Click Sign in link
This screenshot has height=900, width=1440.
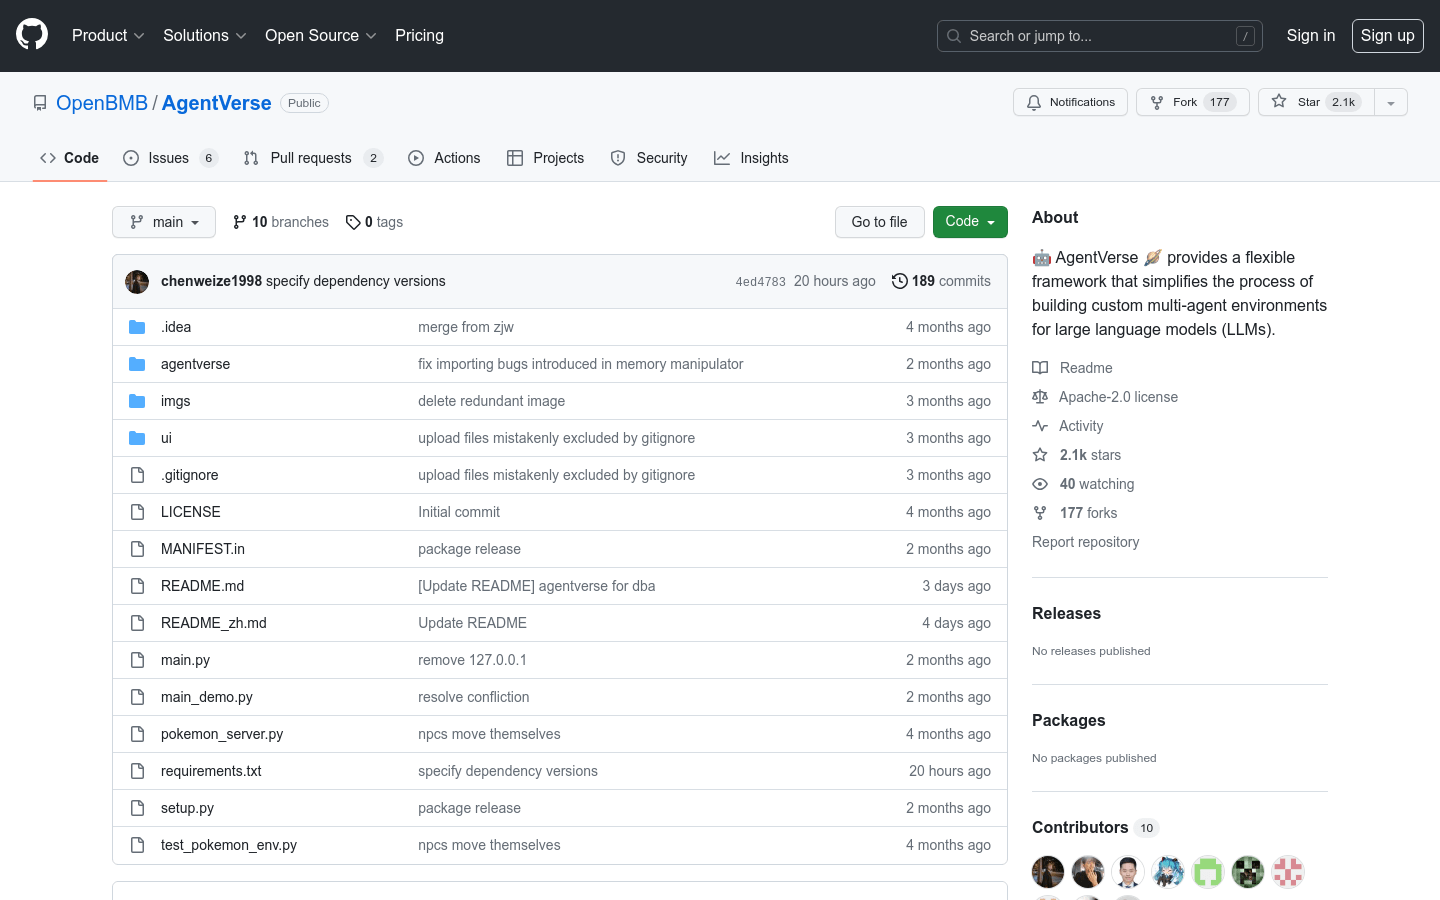click(x=1310, y=35)
